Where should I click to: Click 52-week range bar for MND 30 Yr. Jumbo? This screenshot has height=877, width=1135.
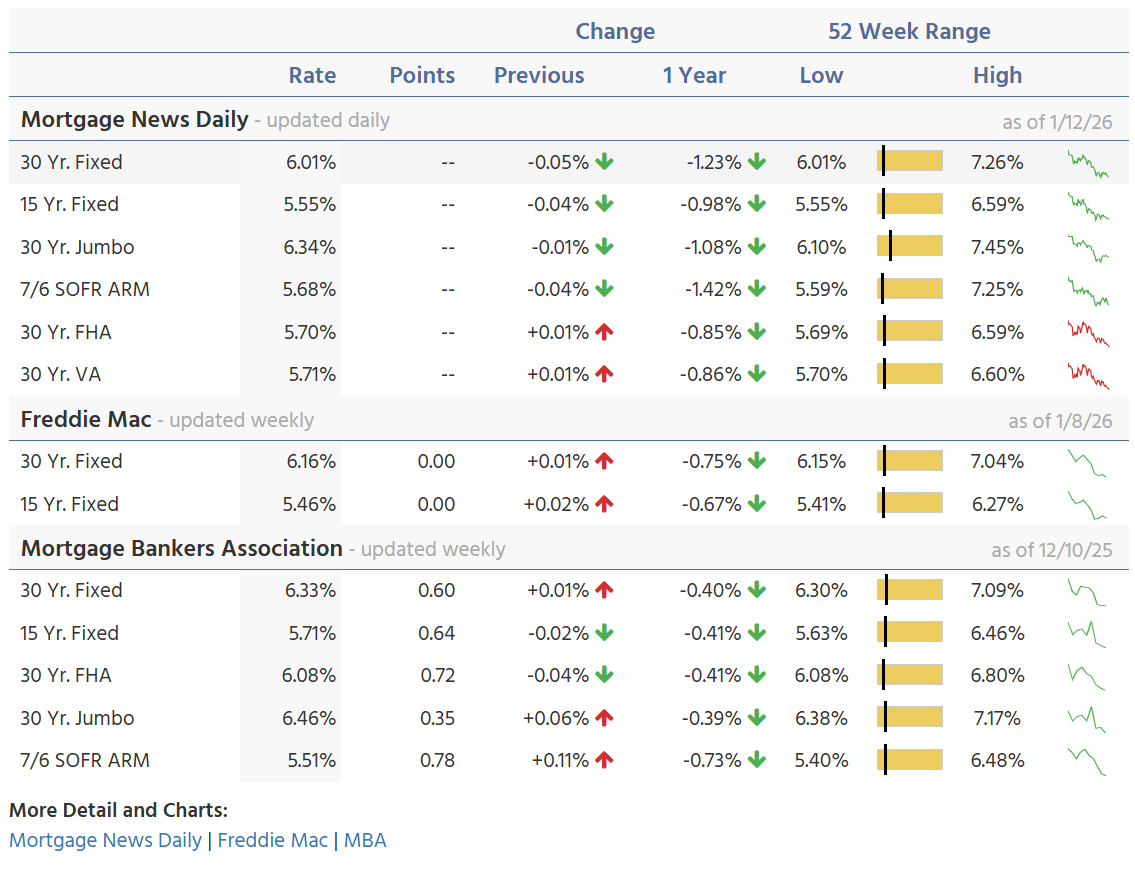click(x=910, y=247)
